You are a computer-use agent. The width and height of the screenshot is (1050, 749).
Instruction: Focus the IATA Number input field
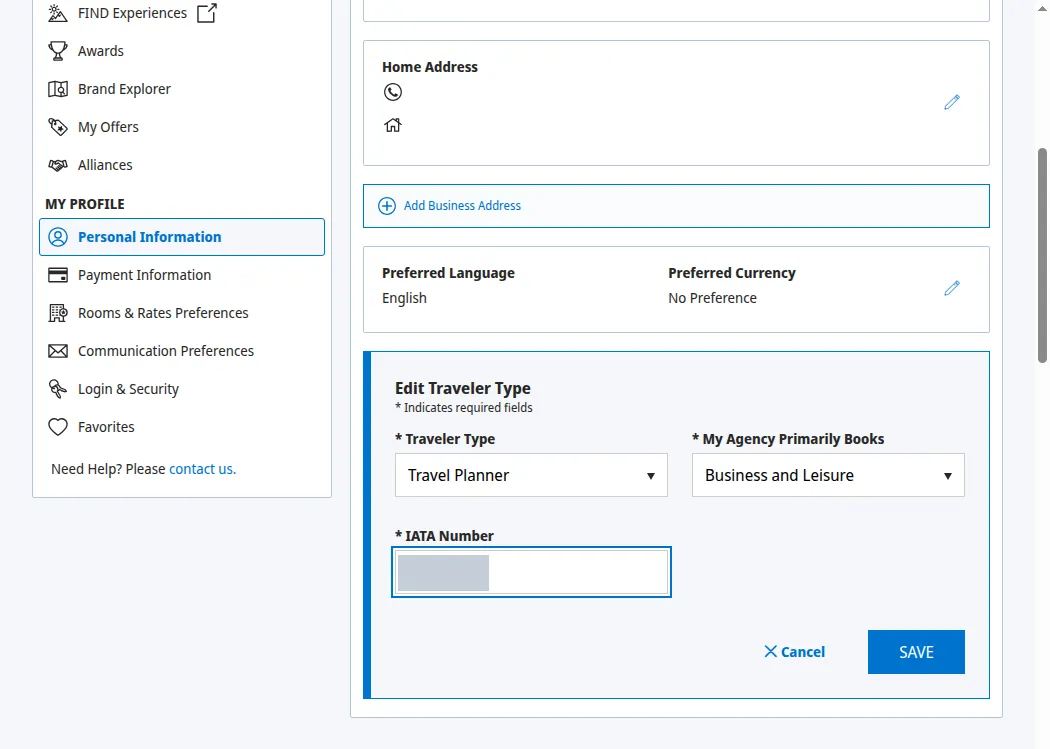click(532, 572)
